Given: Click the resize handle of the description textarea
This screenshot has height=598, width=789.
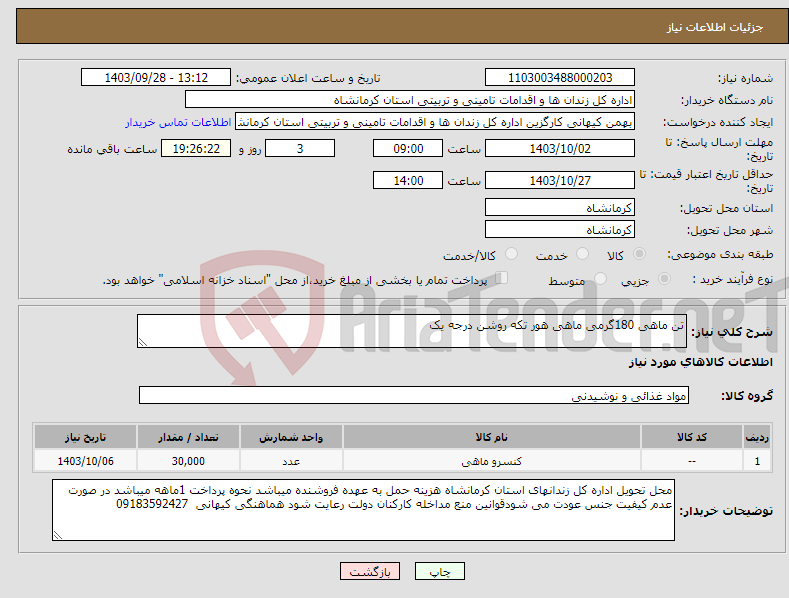Looking at the screenshot, I should [x=143, y=343].
